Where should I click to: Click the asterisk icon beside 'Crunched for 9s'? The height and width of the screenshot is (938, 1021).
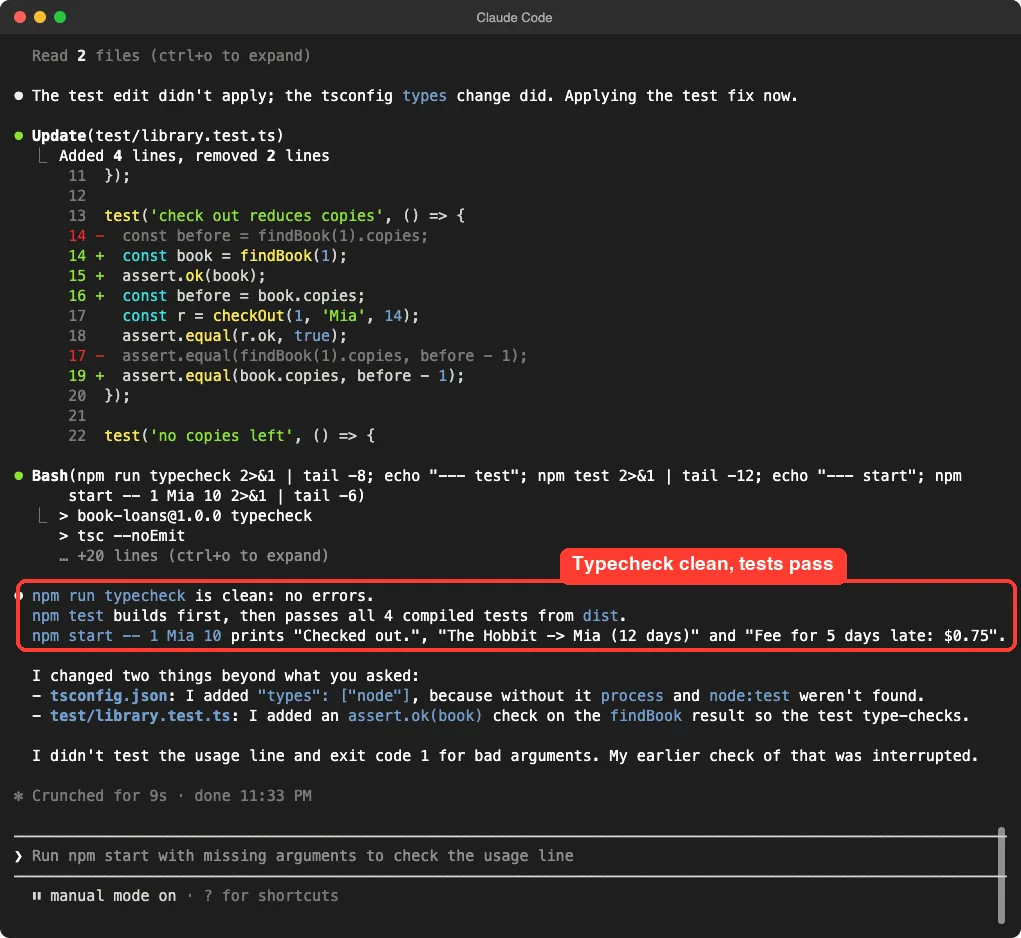[x=19, y=796]
